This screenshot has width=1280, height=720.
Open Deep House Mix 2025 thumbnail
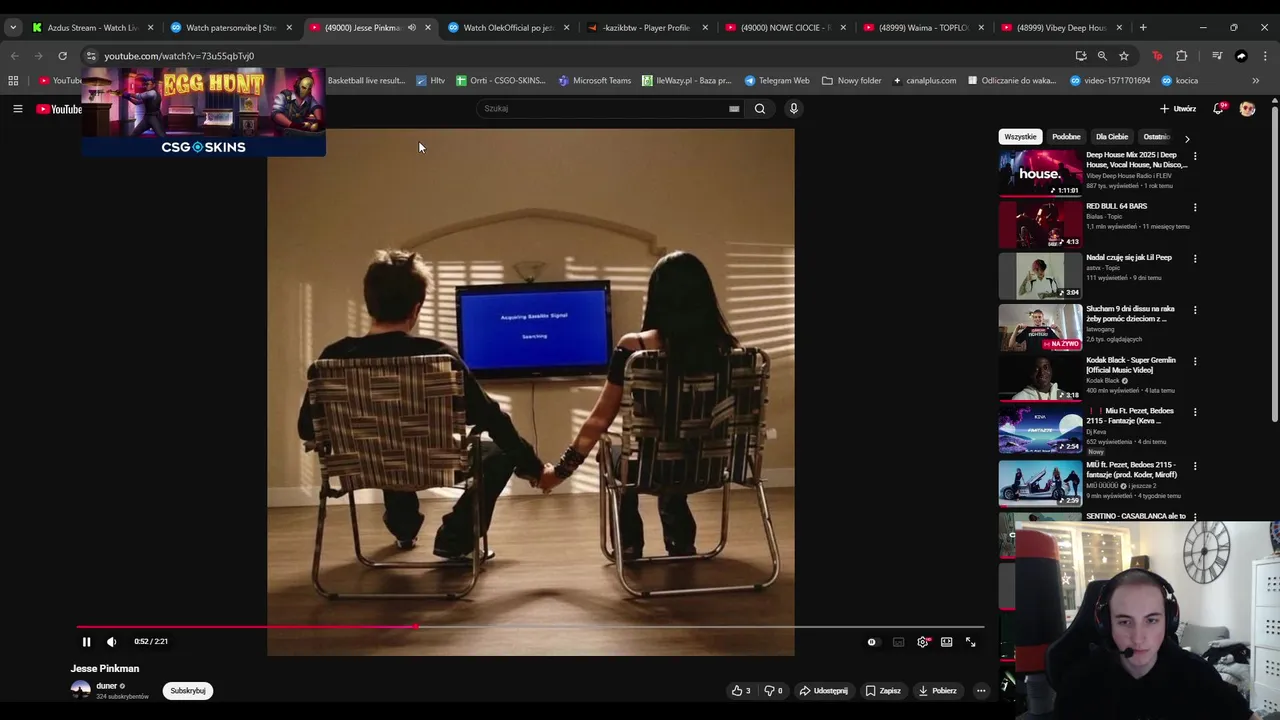[1040, 172]
